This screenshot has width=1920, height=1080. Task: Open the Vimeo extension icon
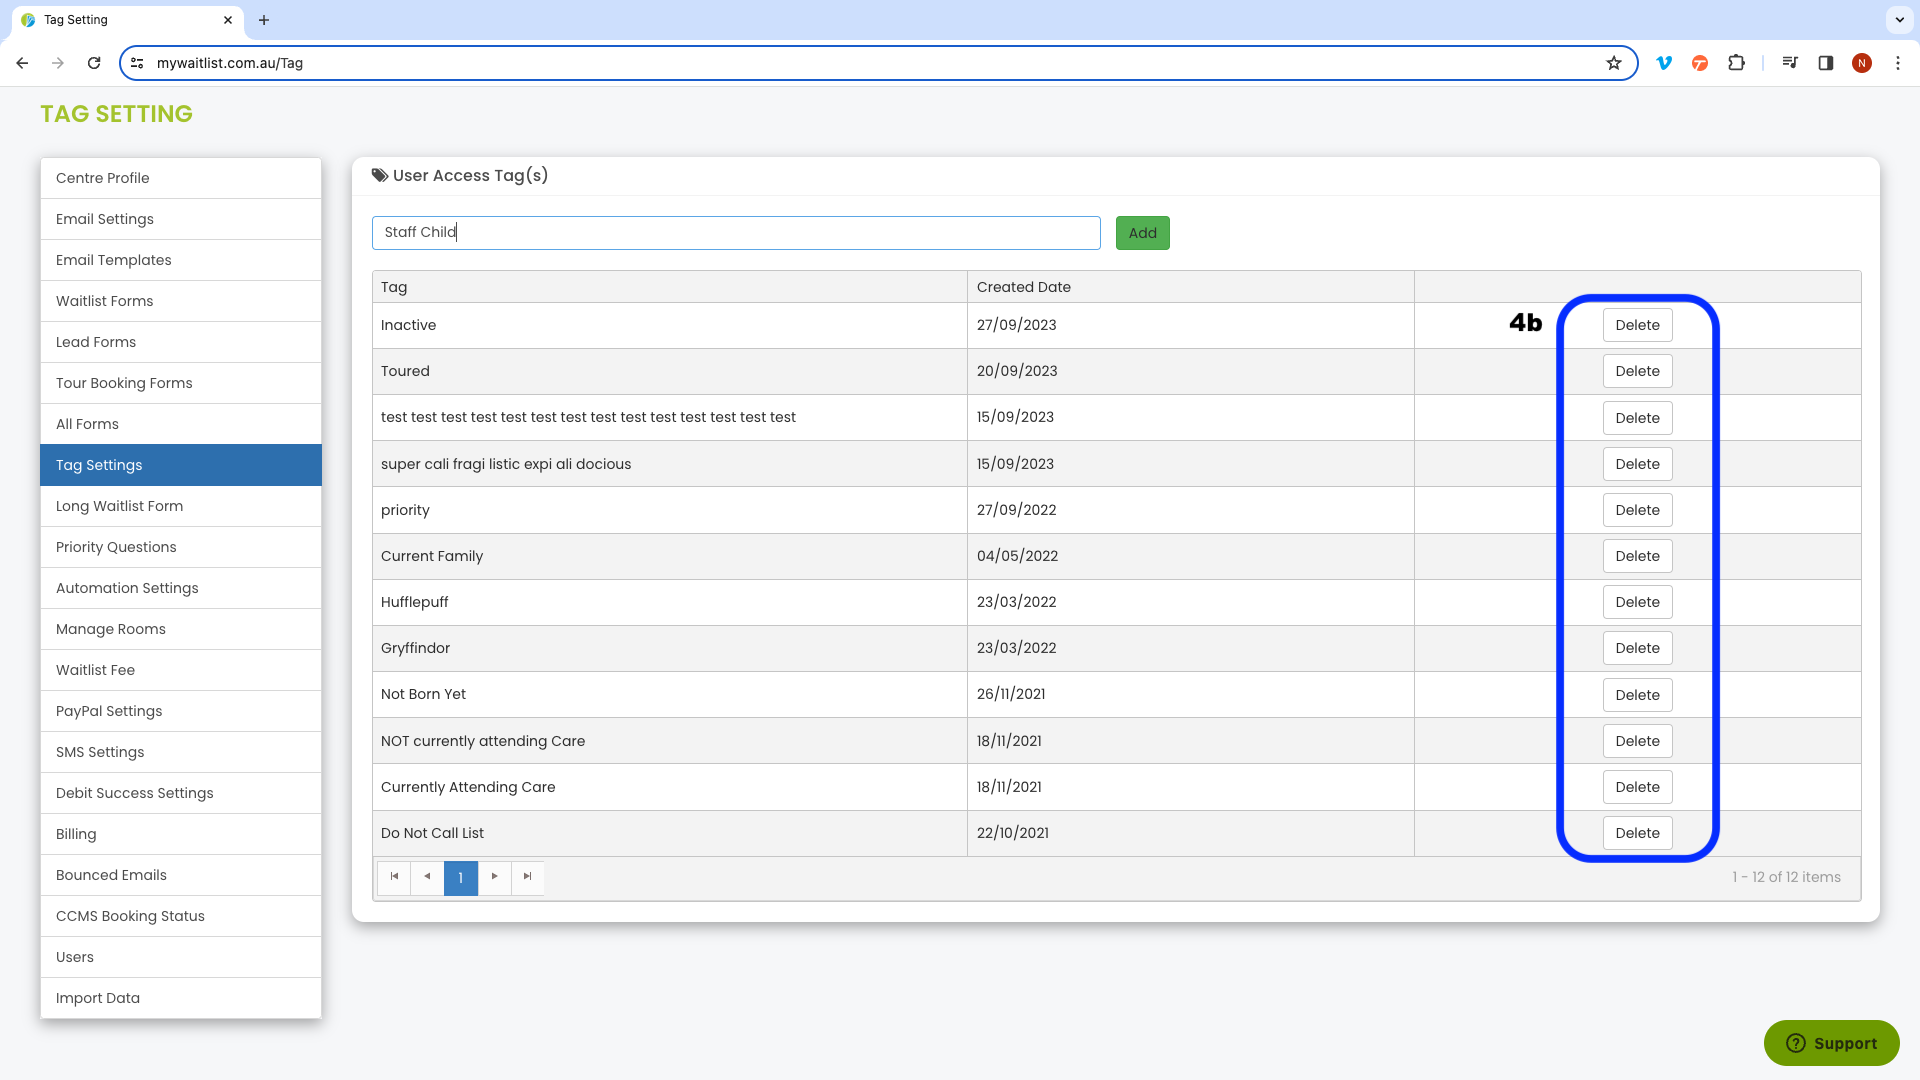coord(1664,63)
